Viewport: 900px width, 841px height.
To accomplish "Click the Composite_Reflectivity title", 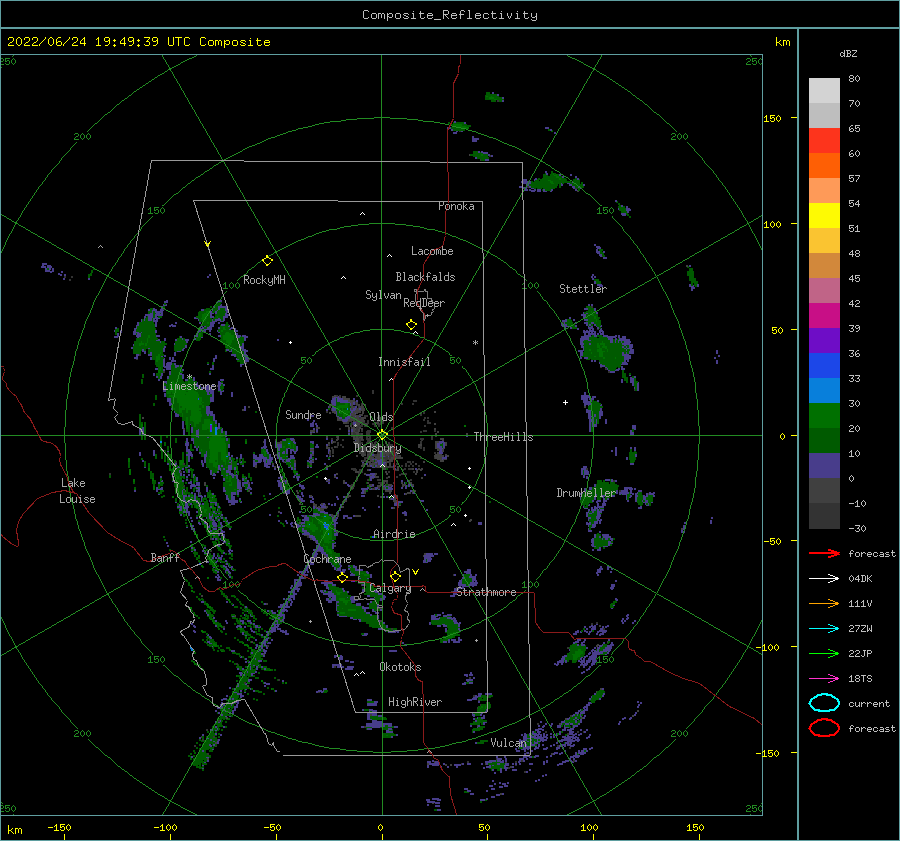I will 450,15.
